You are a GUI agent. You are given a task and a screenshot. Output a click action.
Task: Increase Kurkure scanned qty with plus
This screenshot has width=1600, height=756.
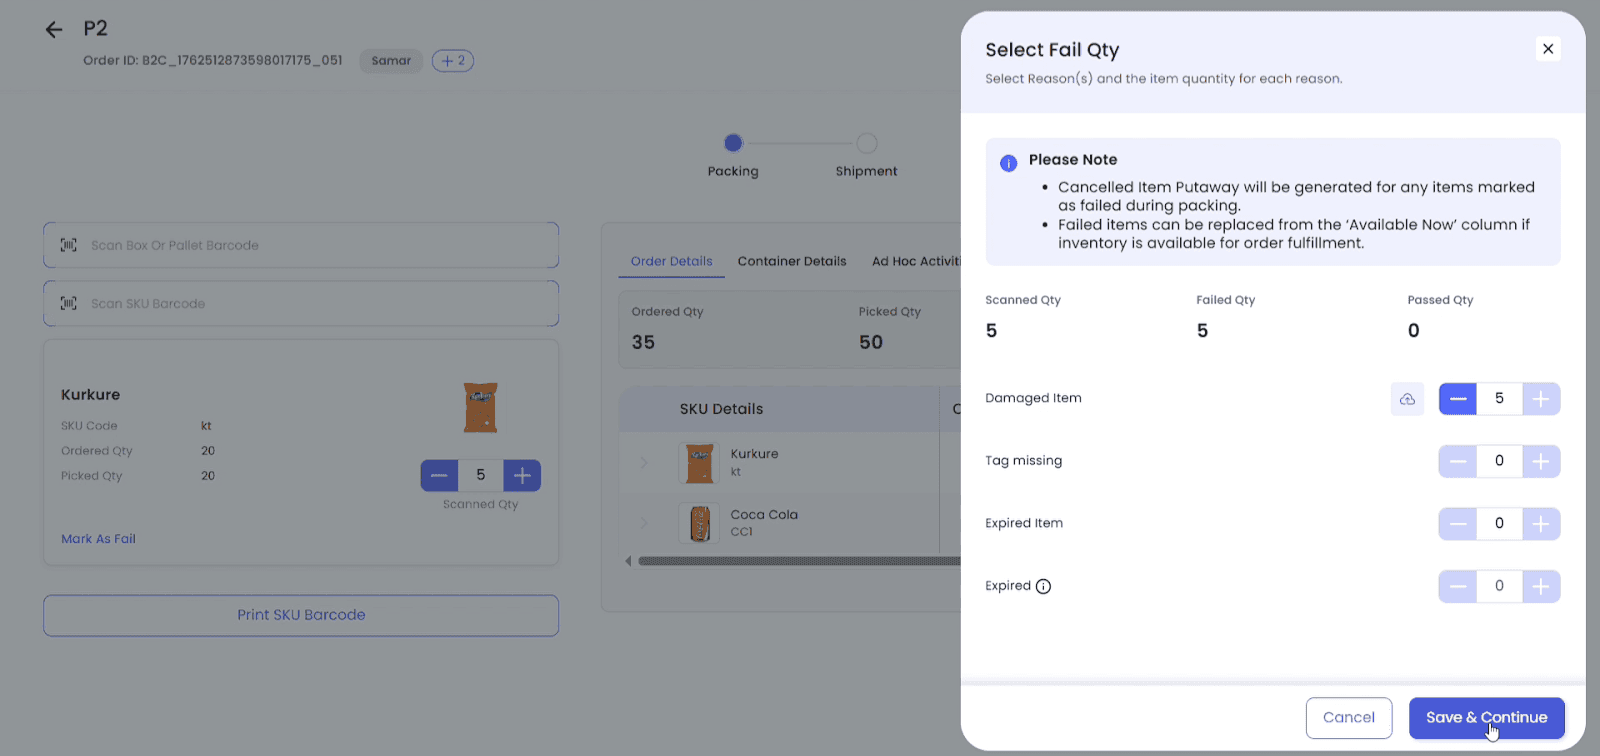tap(522, 475)
